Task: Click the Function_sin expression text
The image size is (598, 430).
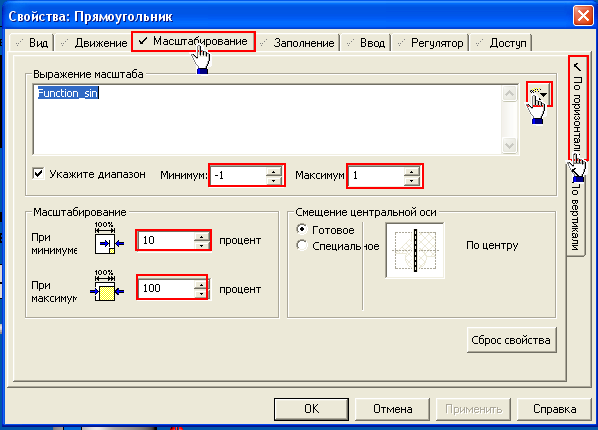Action: coord(68,93)
